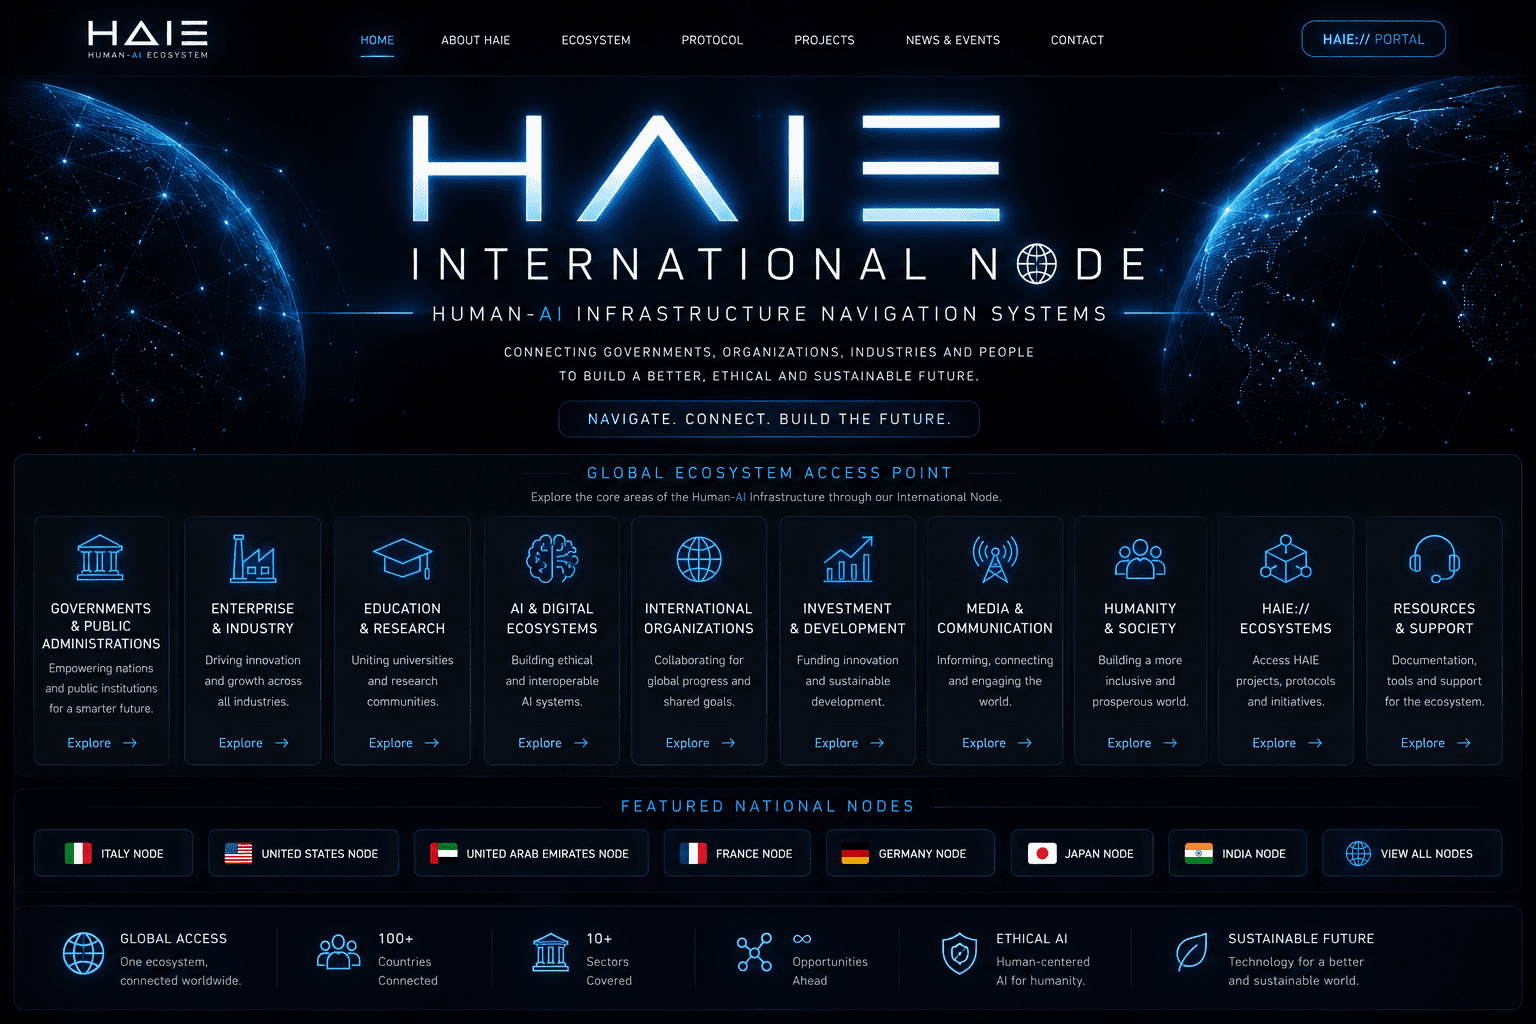Click the United Arab Emirates flag icon
Image resolution: width=1536 pixels, height=1024 pixels.
[443, 853]
